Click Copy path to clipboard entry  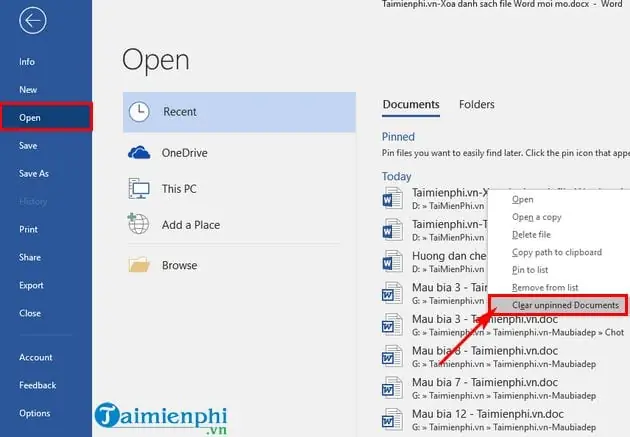(x=557, y=252)
